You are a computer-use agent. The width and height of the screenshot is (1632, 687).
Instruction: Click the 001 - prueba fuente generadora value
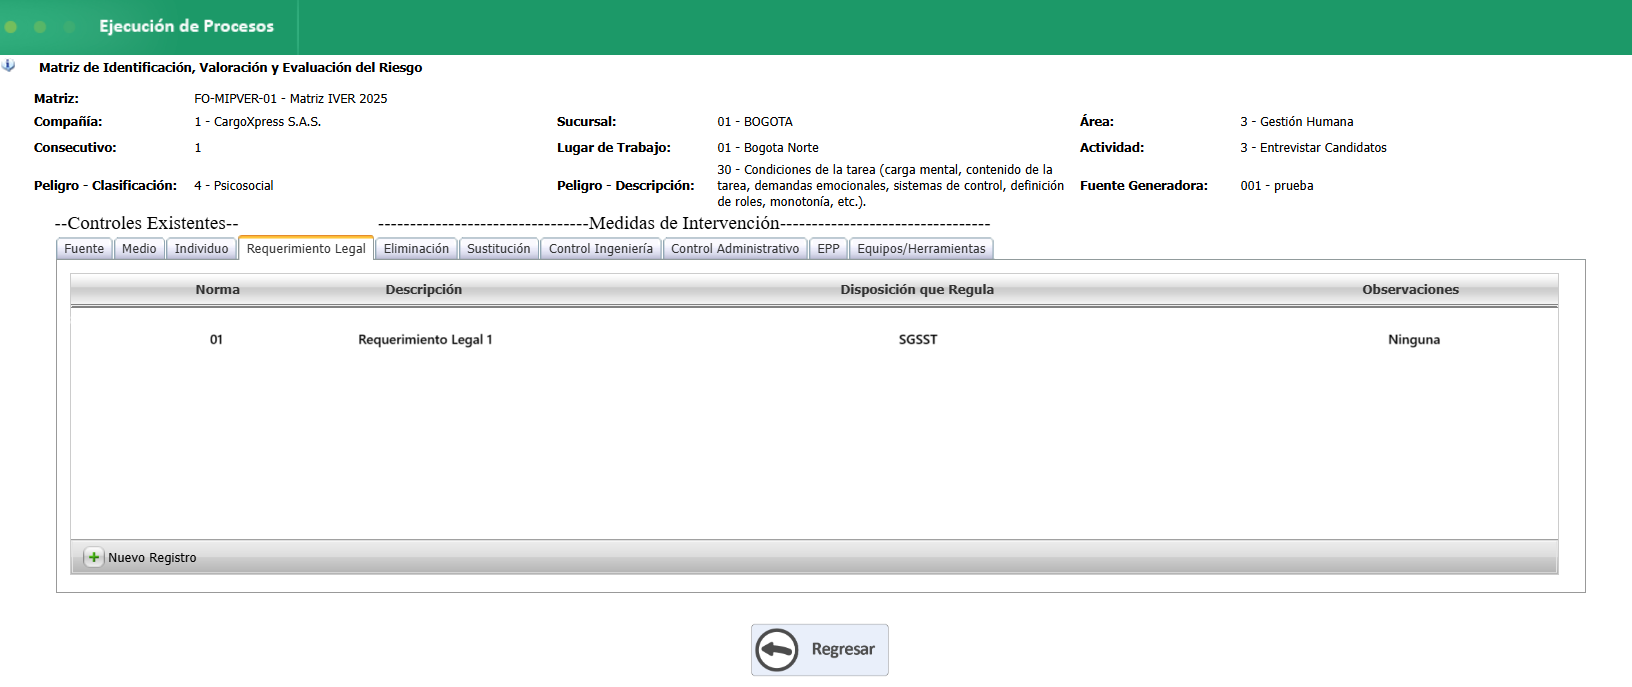pyautogui.click(x=1277, y=186)
